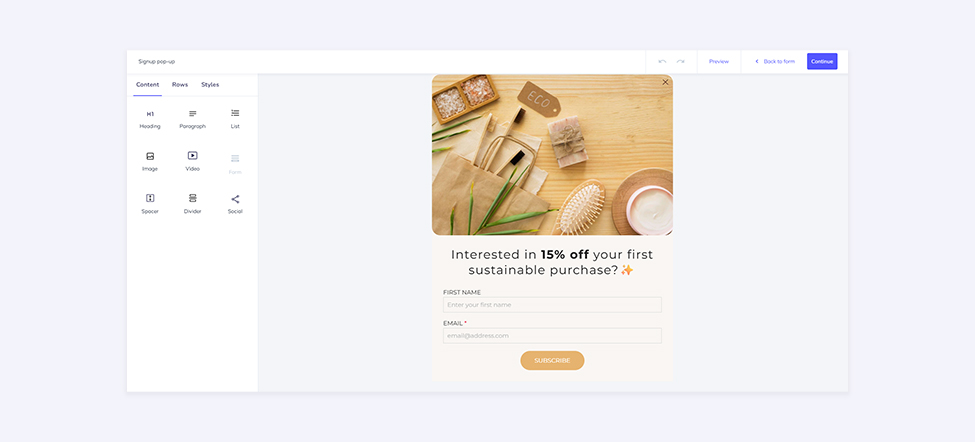Switch to the Rows tab

[x=180, y=85]
